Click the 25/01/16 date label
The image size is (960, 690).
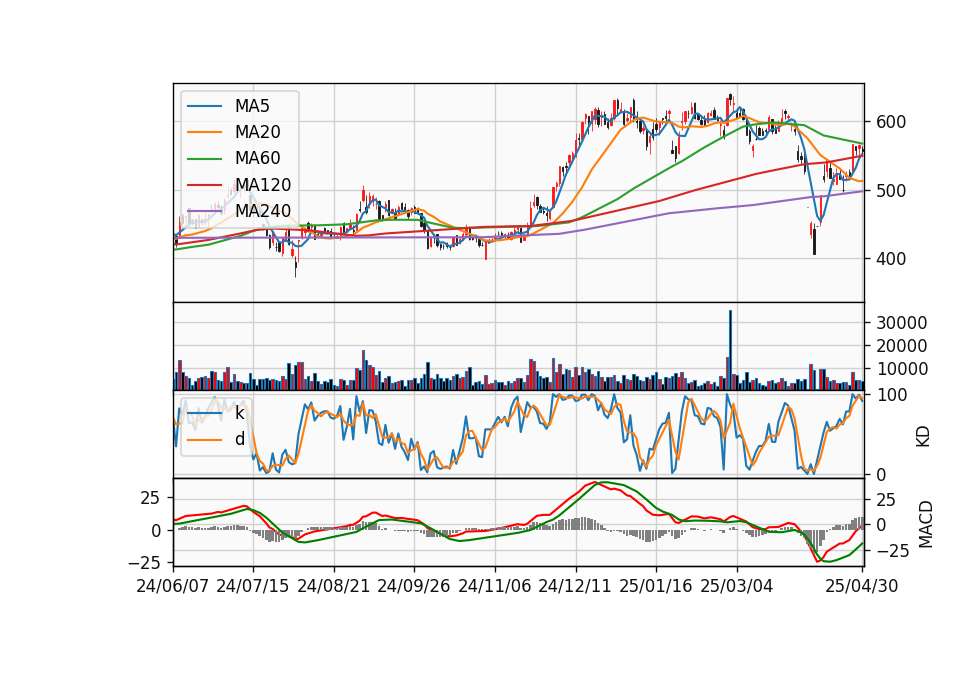coord(656,586)
